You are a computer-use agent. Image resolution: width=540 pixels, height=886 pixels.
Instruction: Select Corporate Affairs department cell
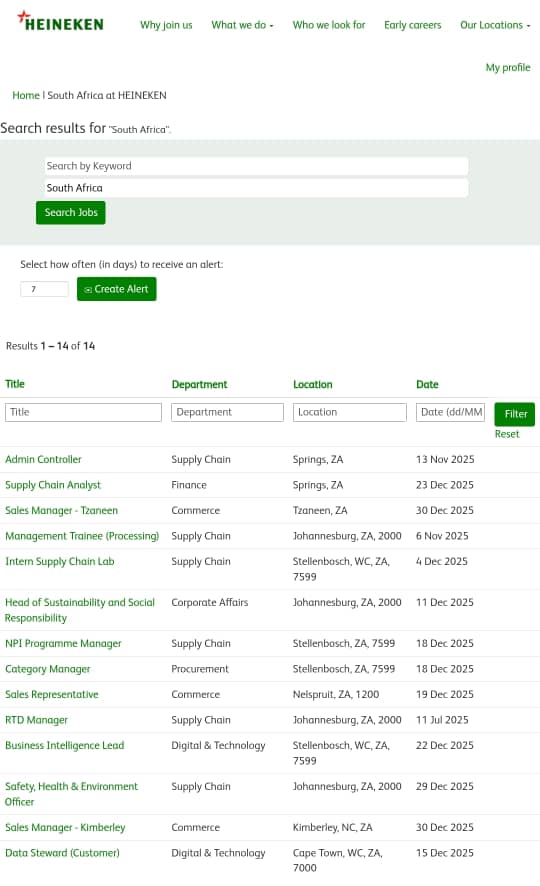tap(210, 603)
